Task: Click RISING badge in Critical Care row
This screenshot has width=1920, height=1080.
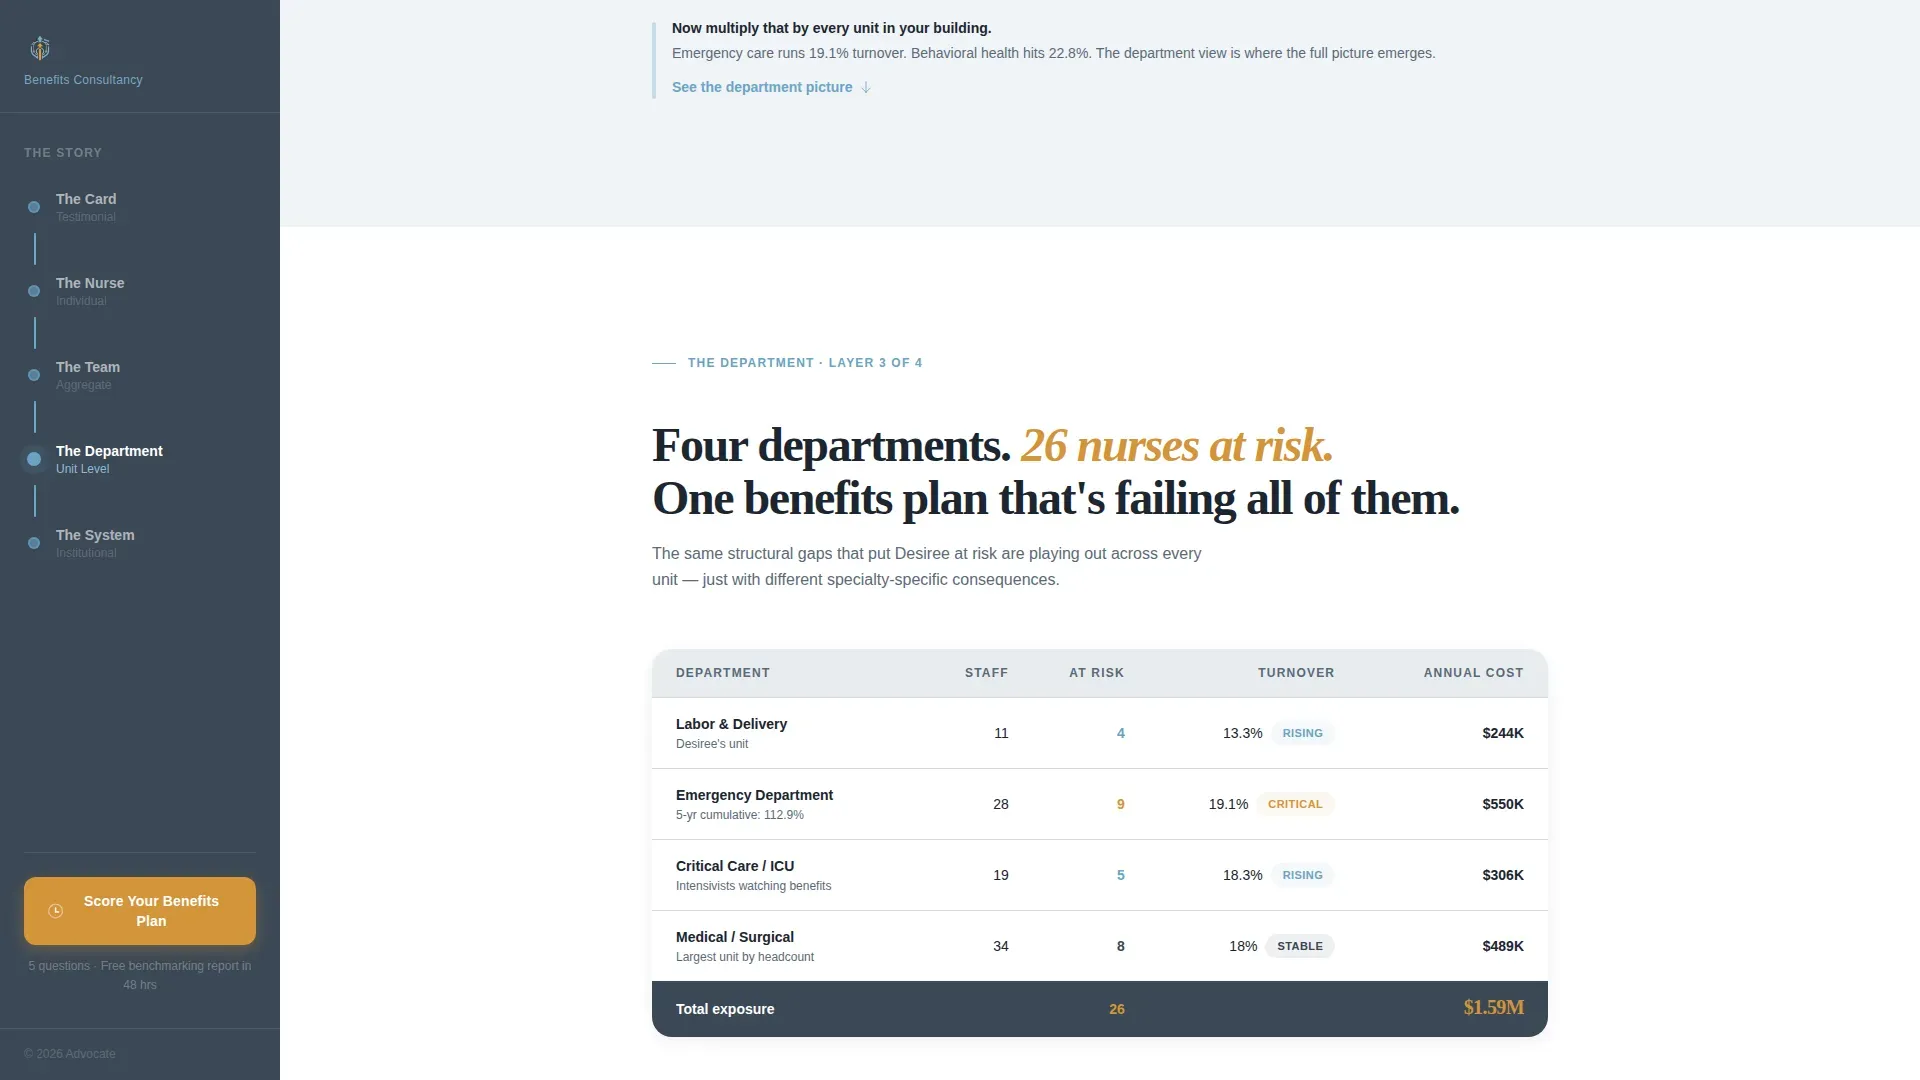Action: [1303, 875]
